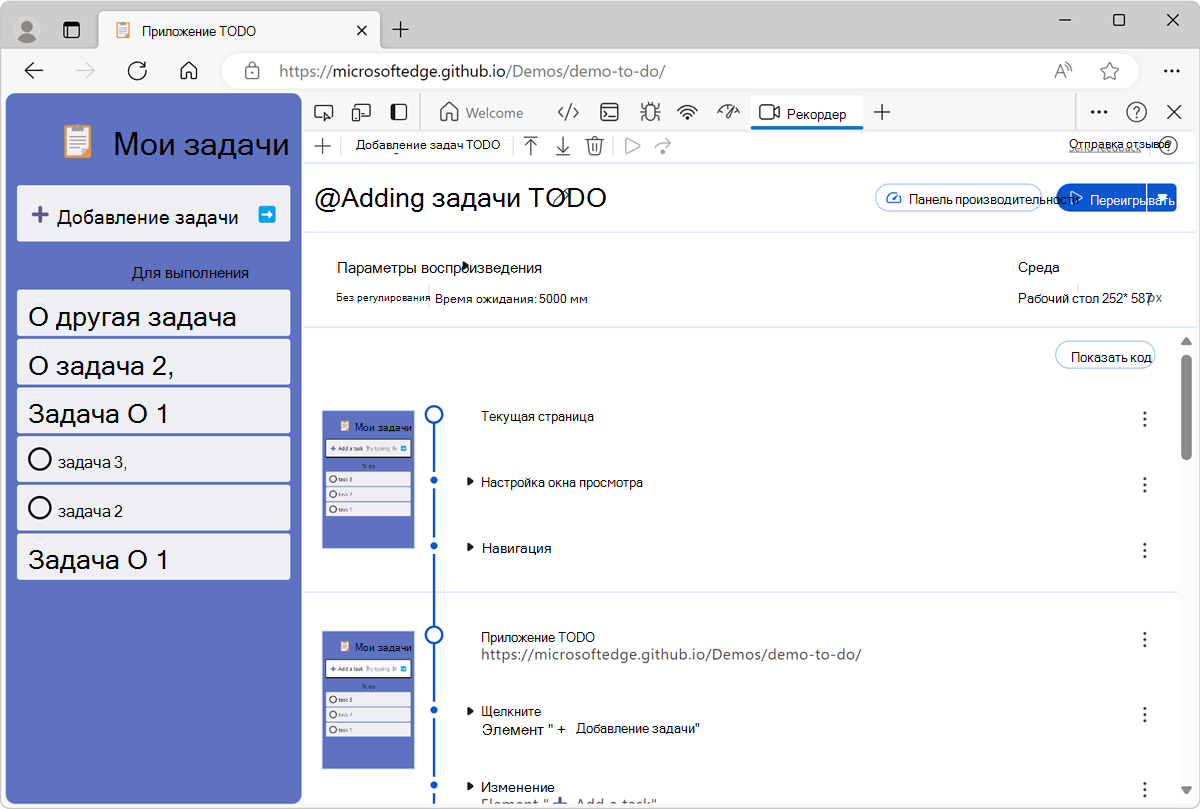Open first page screenshot thumbnail in recorder

point(368,479)
